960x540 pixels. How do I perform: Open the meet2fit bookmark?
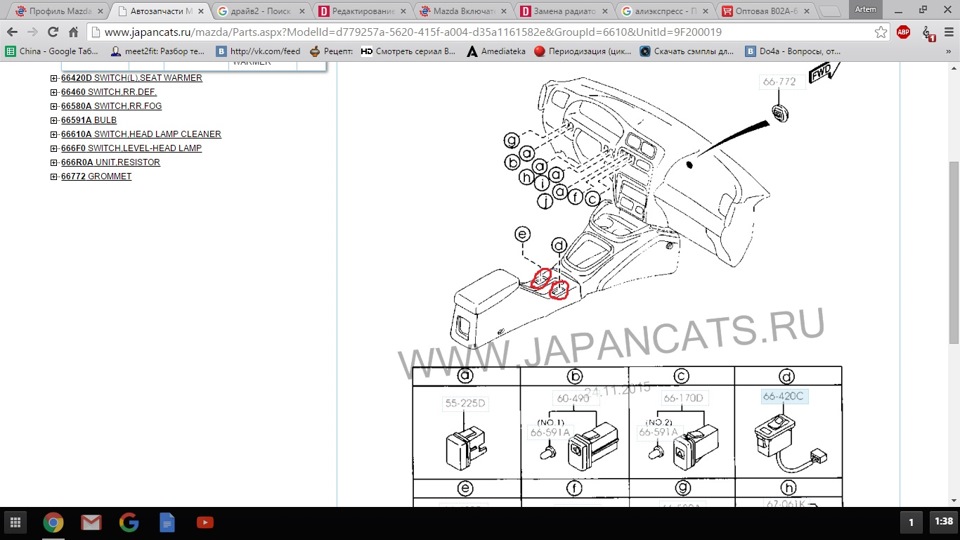coord(157,51)
